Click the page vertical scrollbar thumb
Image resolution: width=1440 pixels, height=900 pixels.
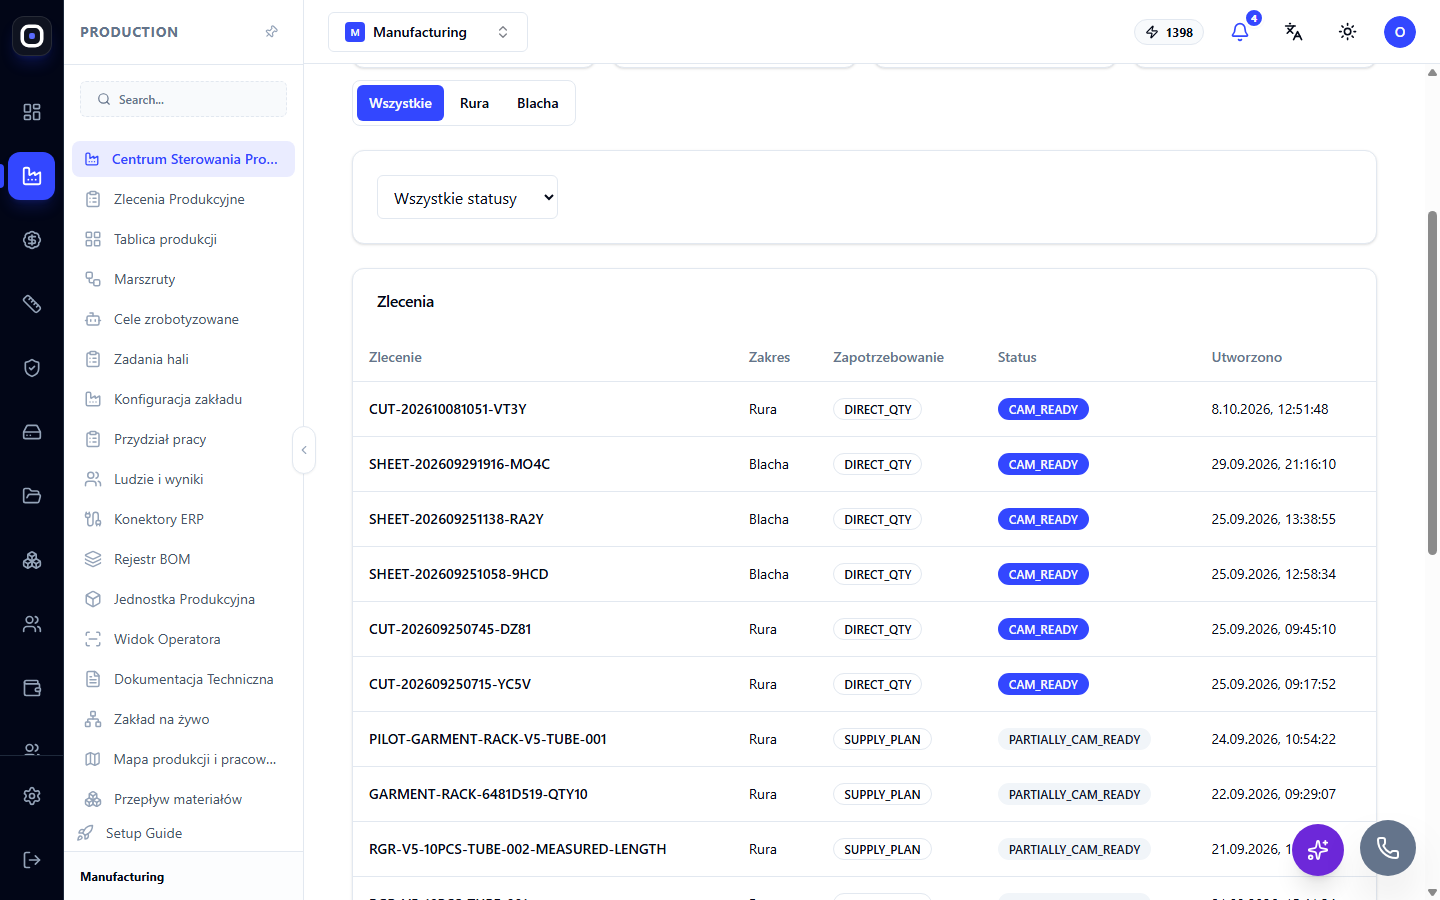tap(1432, 383)
